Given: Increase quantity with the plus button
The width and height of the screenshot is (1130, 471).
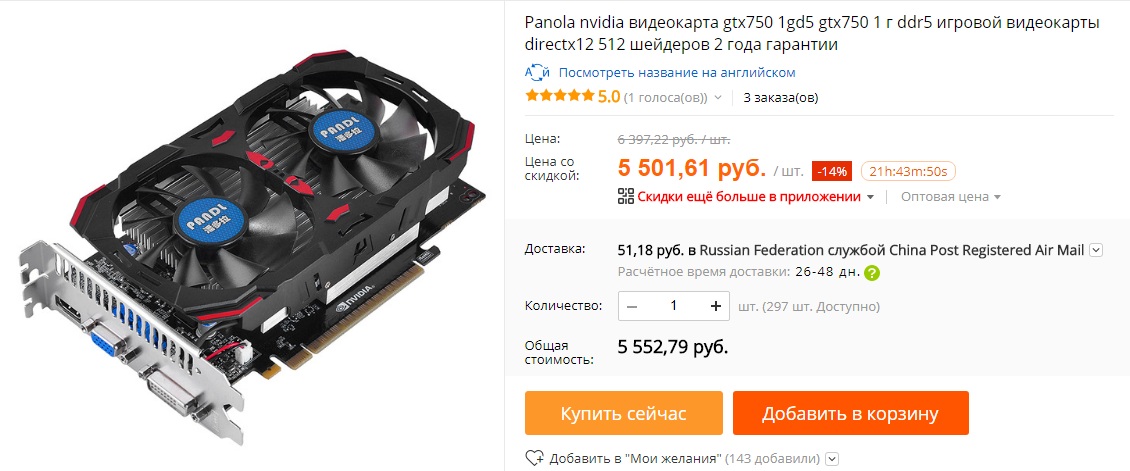Looking at the screenshot, I should tap(716, 306).
